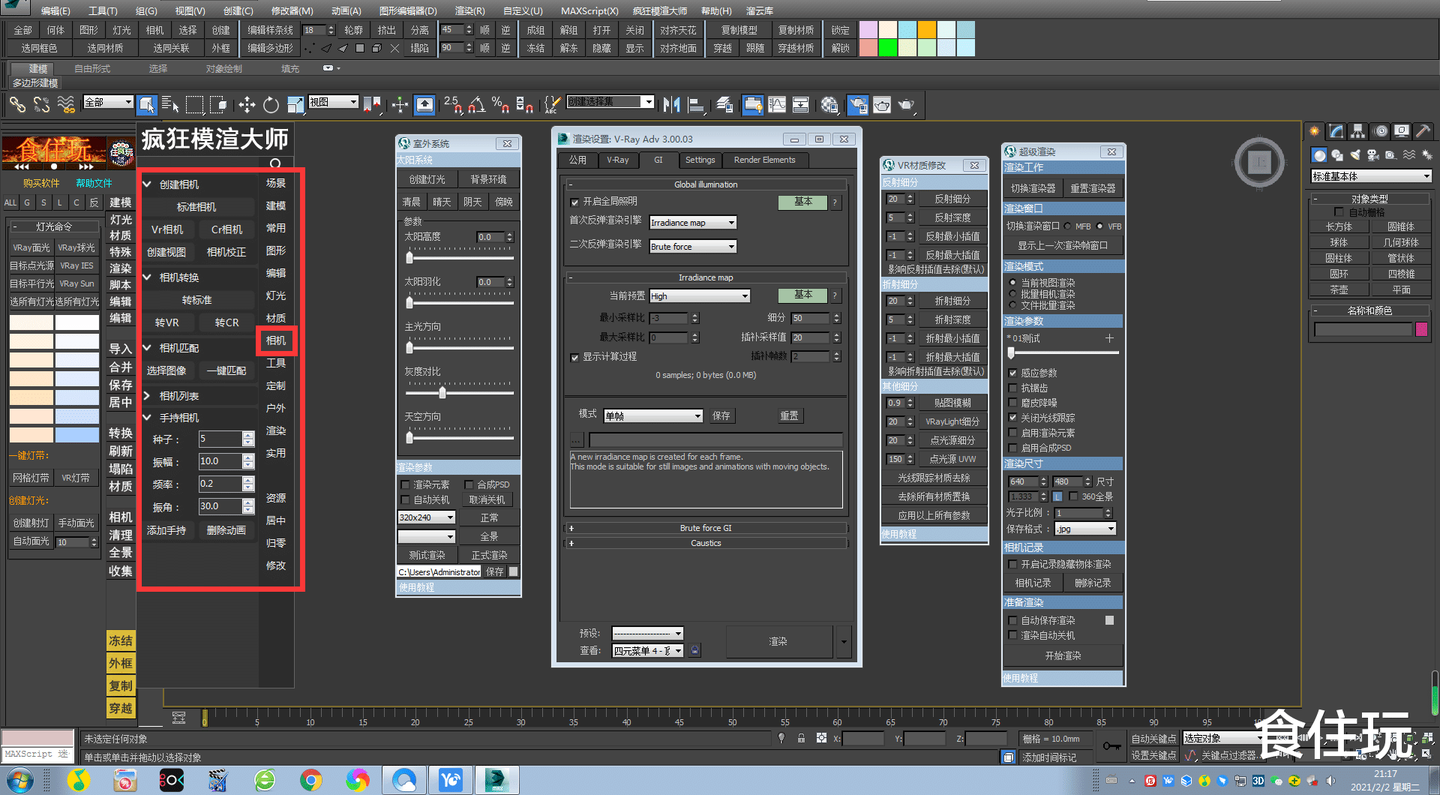1440x795 pixels.
Task: Enable the 抗锯齿 checkbox
Action: coord(1013,388)
